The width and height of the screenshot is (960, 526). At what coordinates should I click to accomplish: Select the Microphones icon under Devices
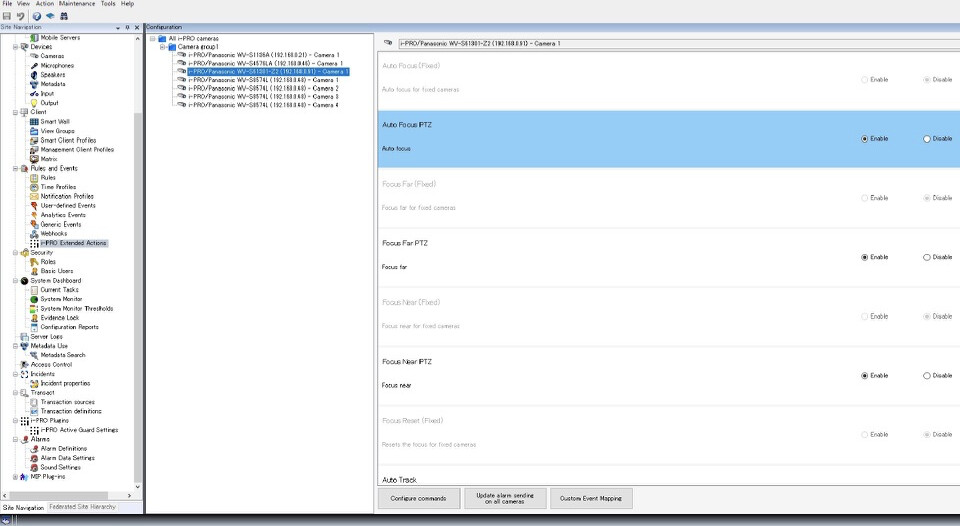point(34,66)
